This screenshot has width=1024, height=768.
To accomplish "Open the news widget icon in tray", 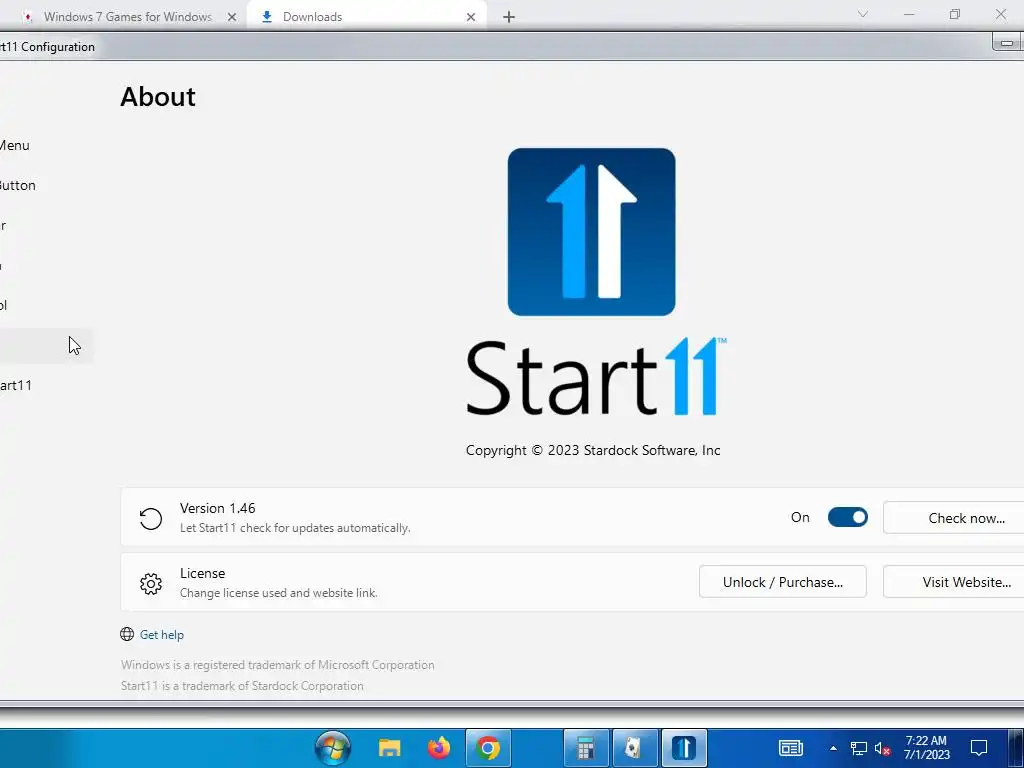I will [x=790, y=748].
